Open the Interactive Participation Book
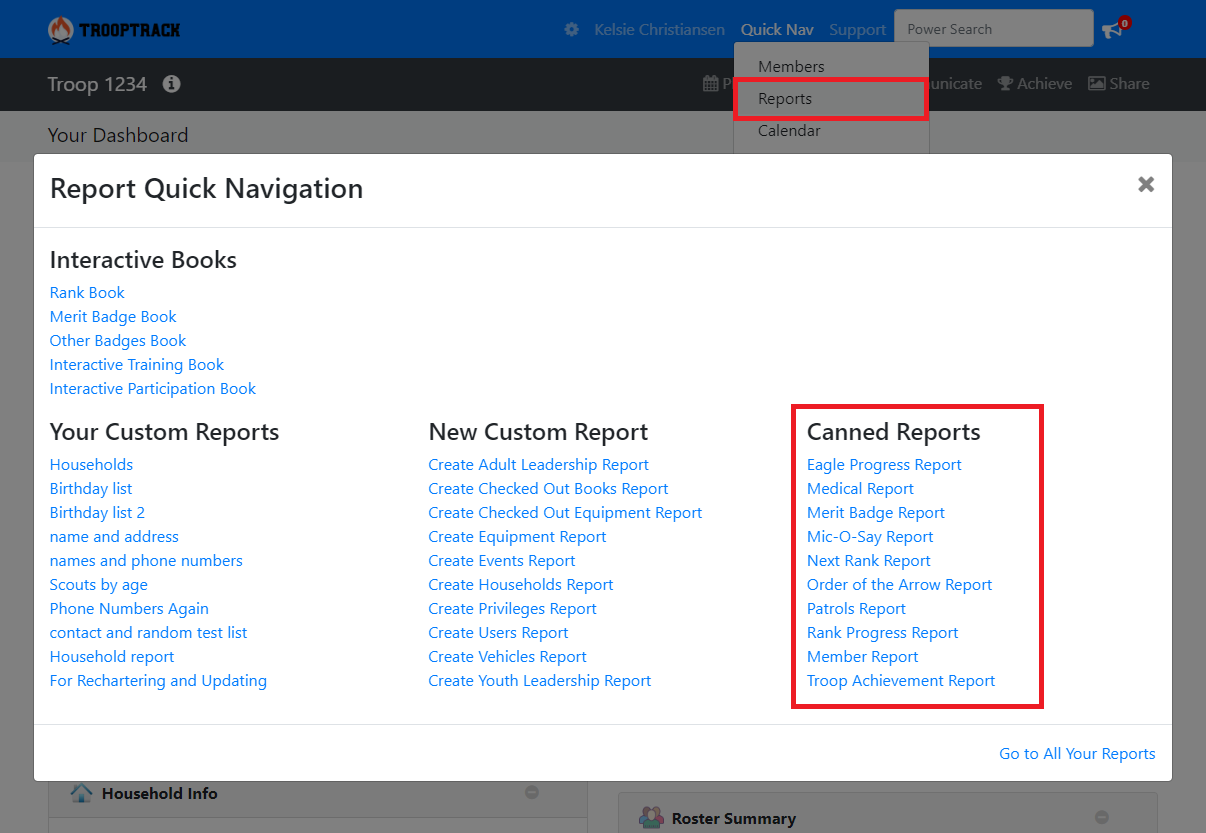Screen dimensions: 1206x833 click(153, 389)
